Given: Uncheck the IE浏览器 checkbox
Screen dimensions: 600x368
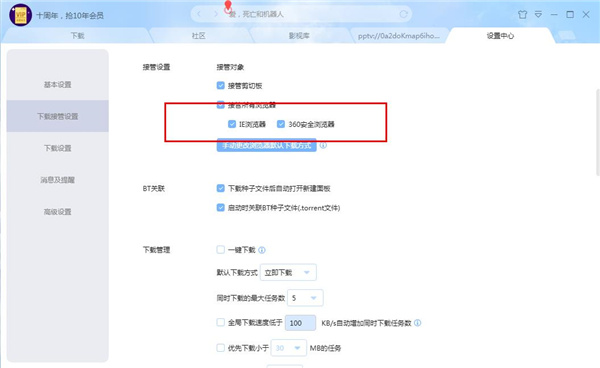Looking at the screenshot, I should 232,124.
